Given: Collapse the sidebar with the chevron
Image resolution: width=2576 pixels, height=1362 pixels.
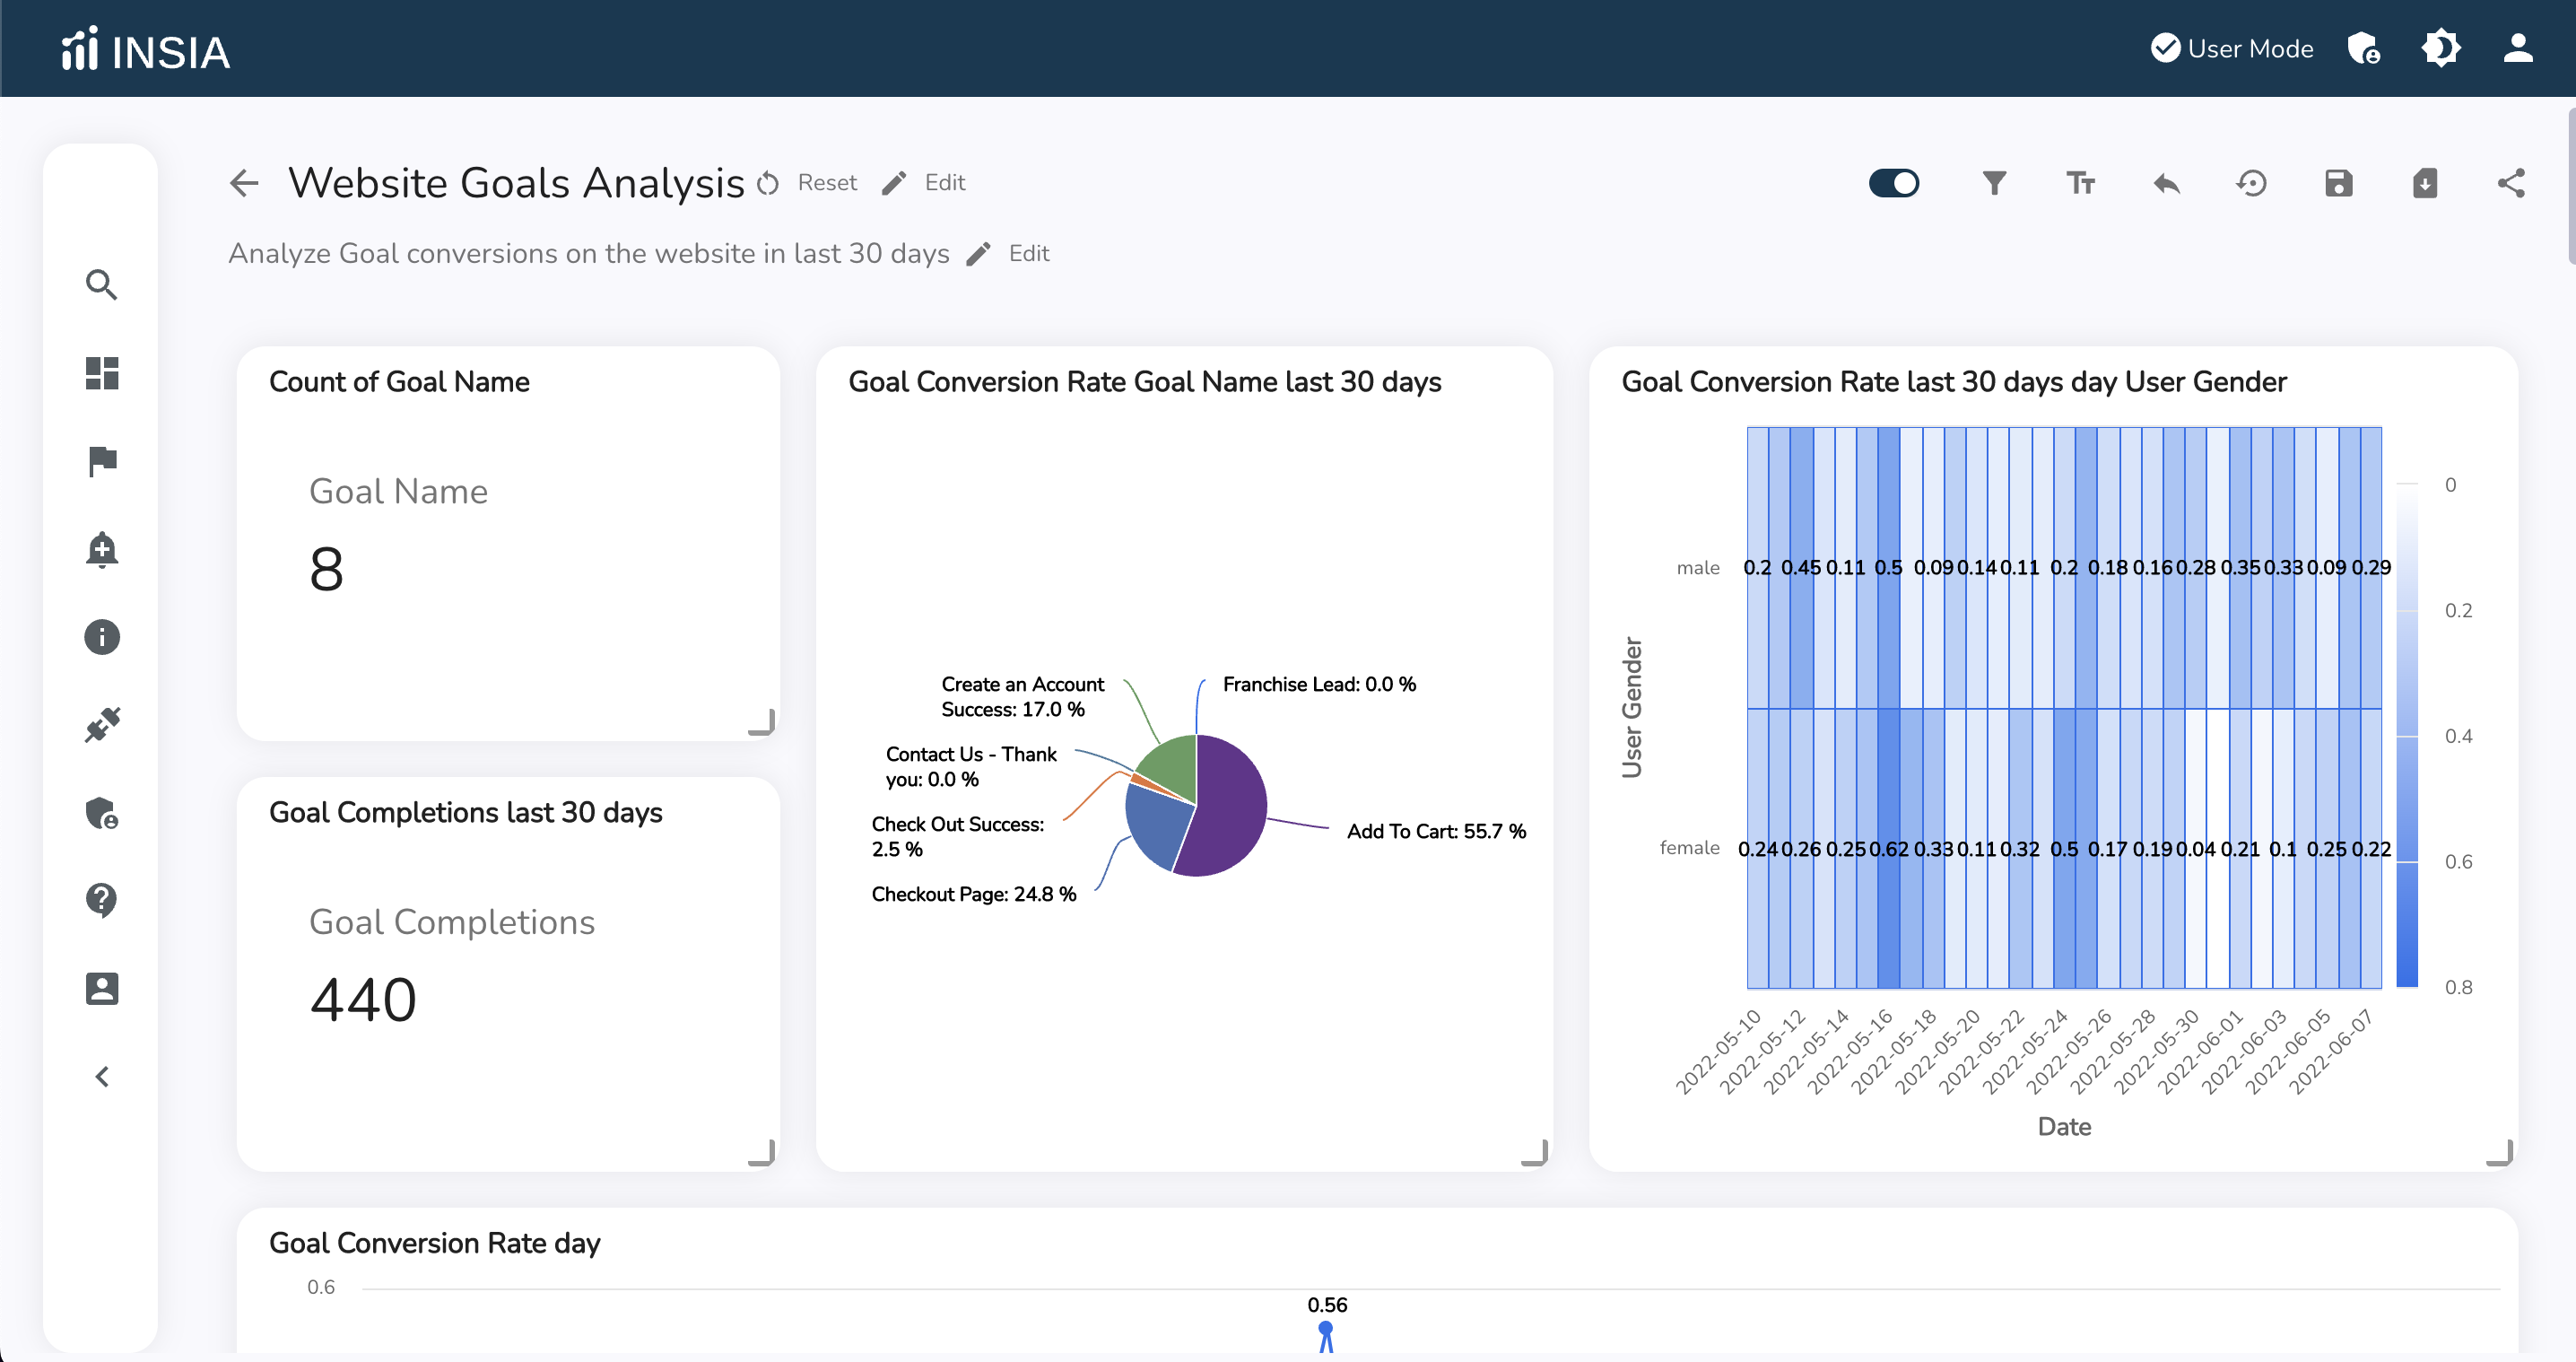Looking at the screenshot, I should [102, 1076].
